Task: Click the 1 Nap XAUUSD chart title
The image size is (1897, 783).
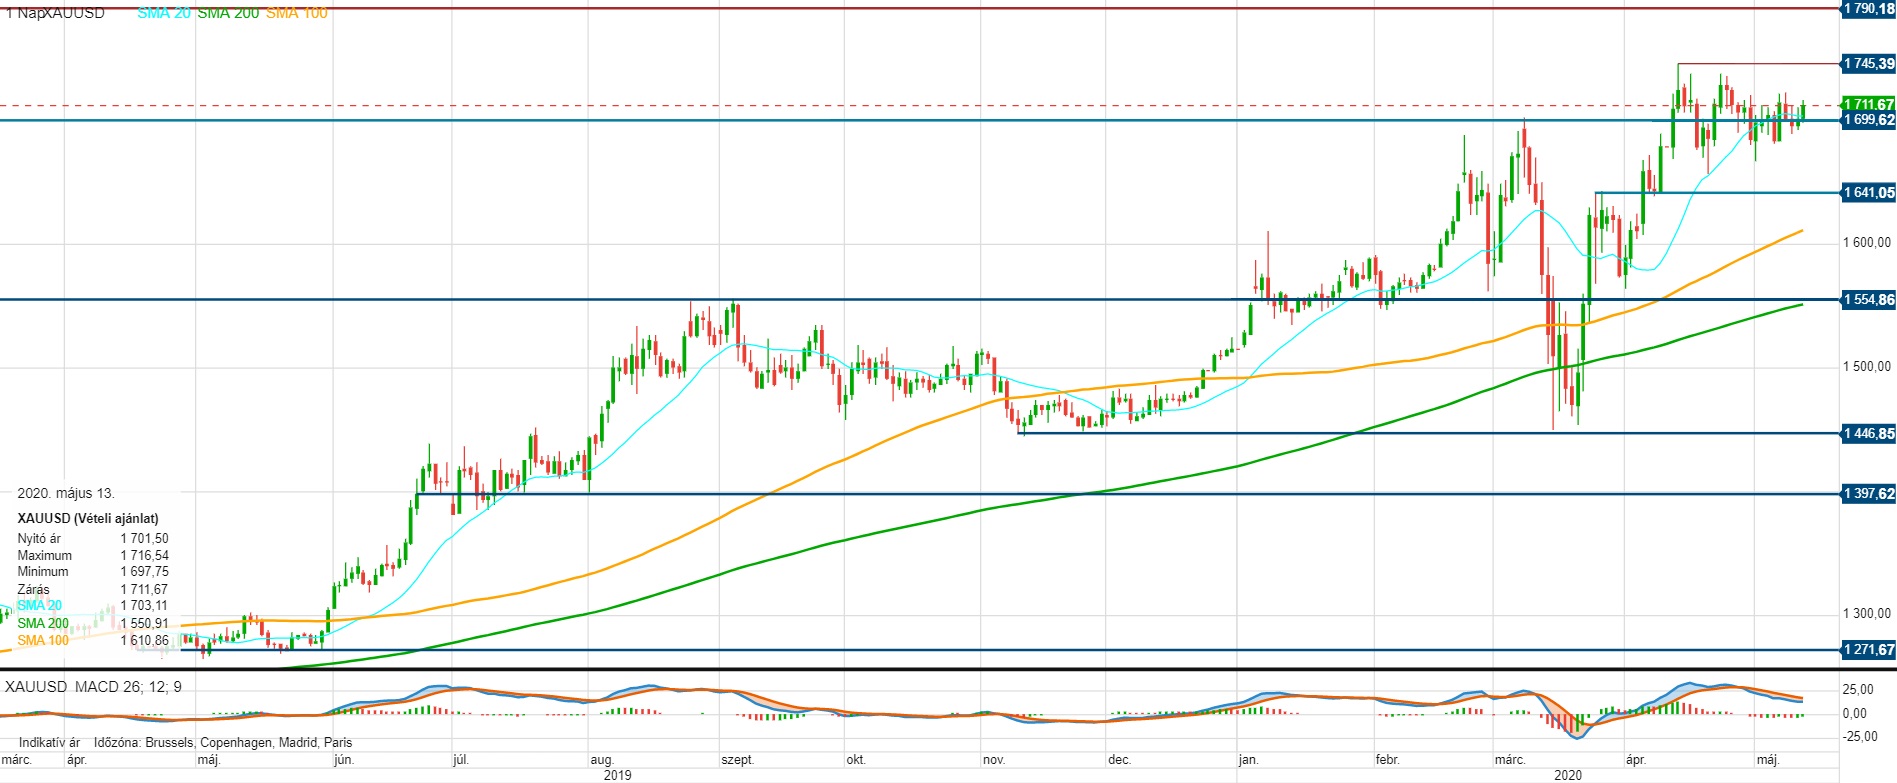Action: (x=55, y=13)
